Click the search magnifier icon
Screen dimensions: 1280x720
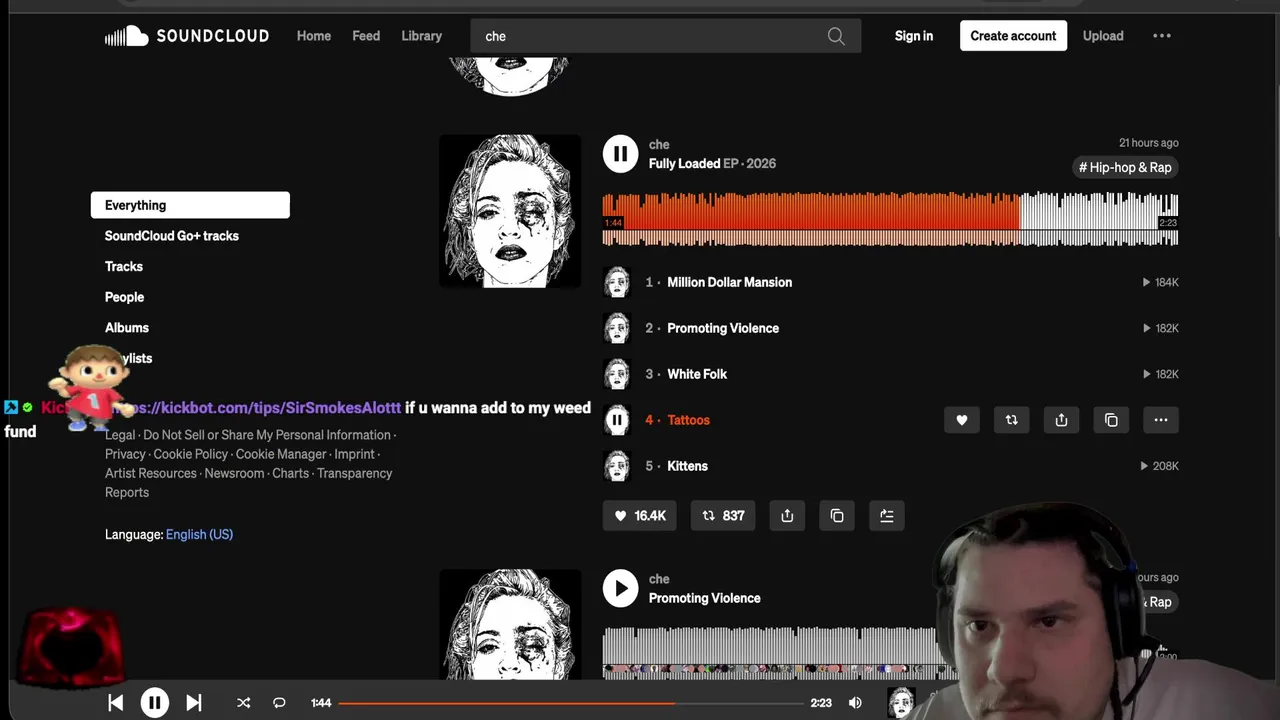tap(836, 36)
